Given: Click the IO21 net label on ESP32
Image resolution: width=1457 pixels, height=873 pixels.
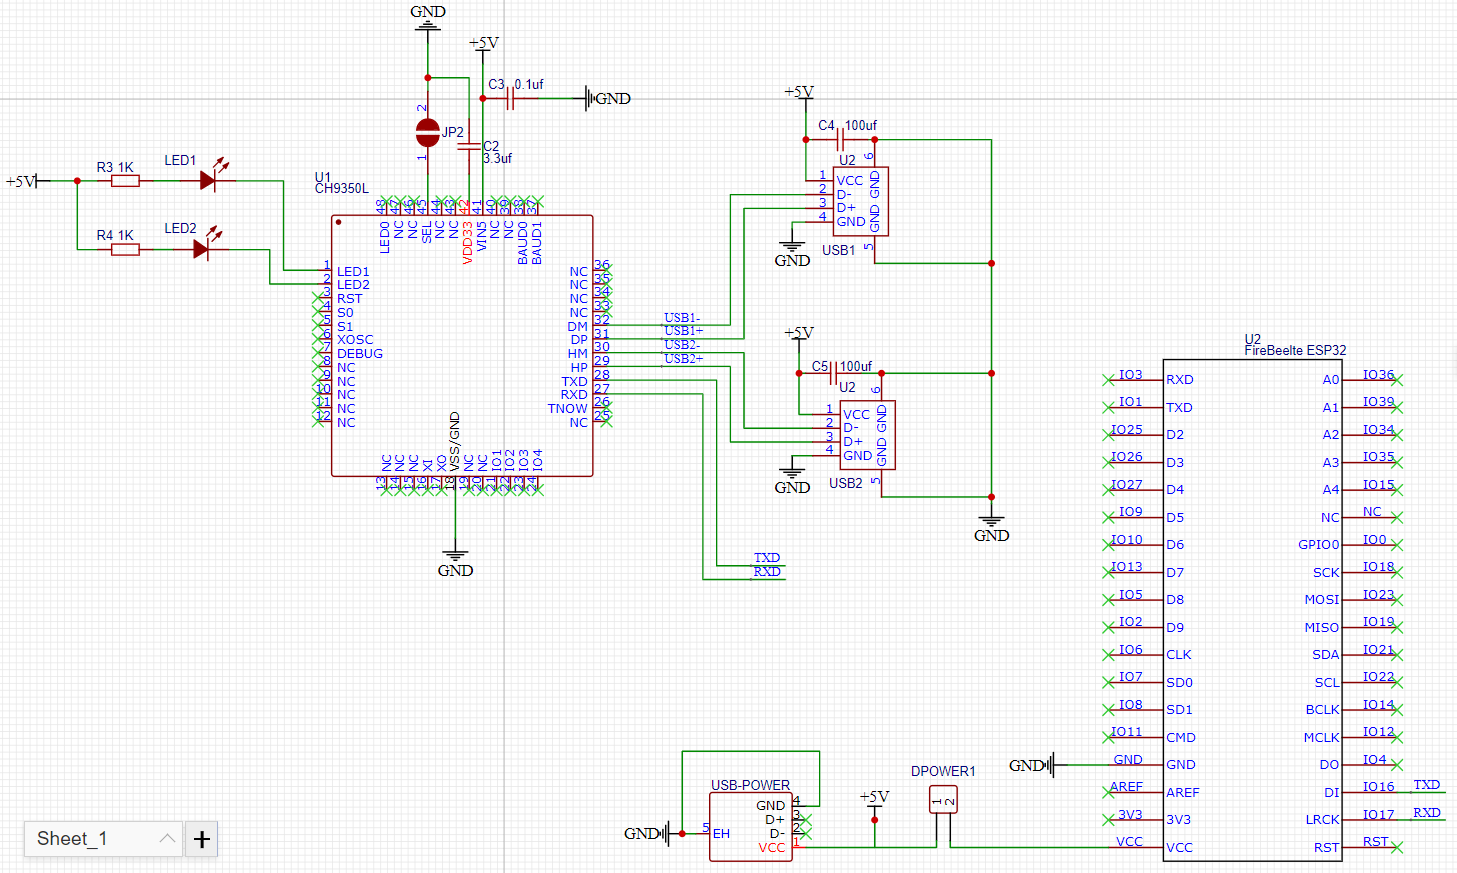Looking at the screenshot, I should 1378,650.
